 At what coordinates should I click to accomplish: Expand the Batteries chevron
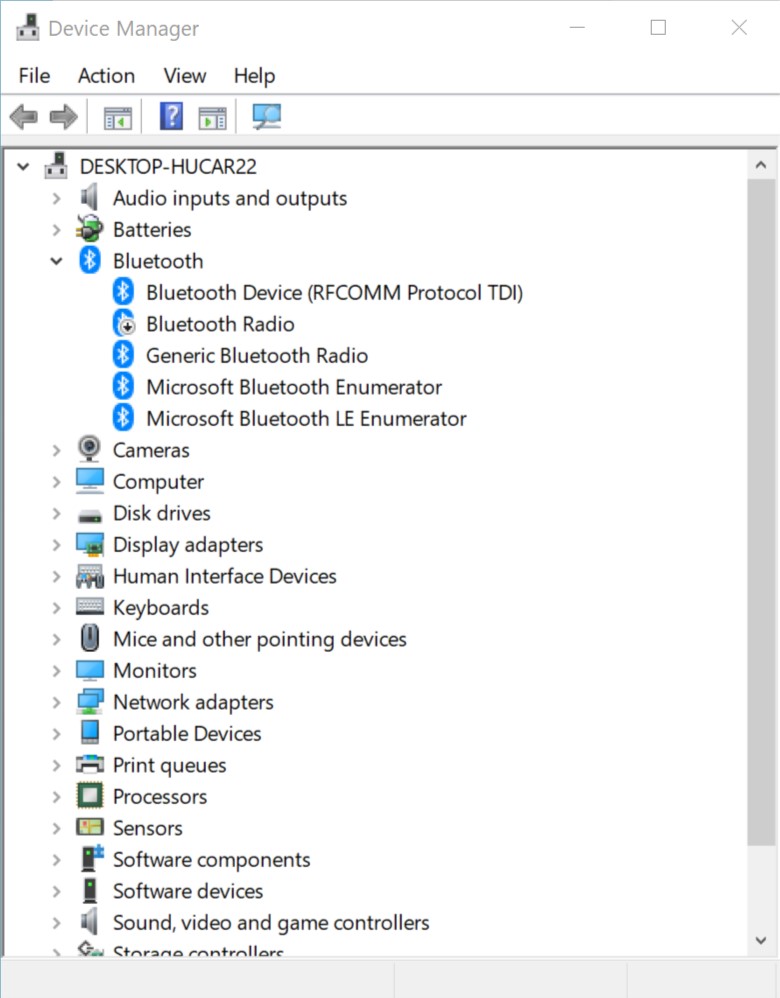click(x=57, y=230)
